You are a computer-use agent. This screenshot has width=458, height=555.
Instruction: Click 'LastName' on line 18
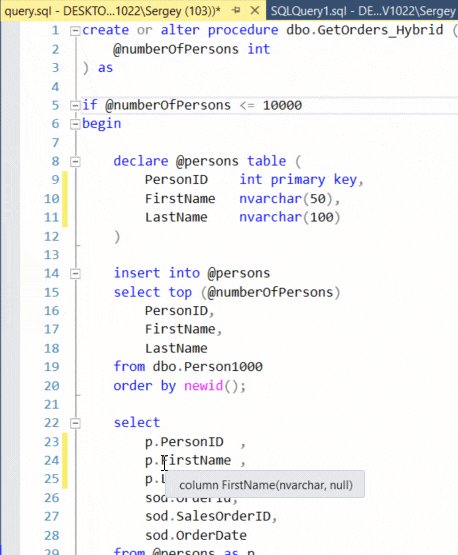pyautogui.click(x=176, y=348)
